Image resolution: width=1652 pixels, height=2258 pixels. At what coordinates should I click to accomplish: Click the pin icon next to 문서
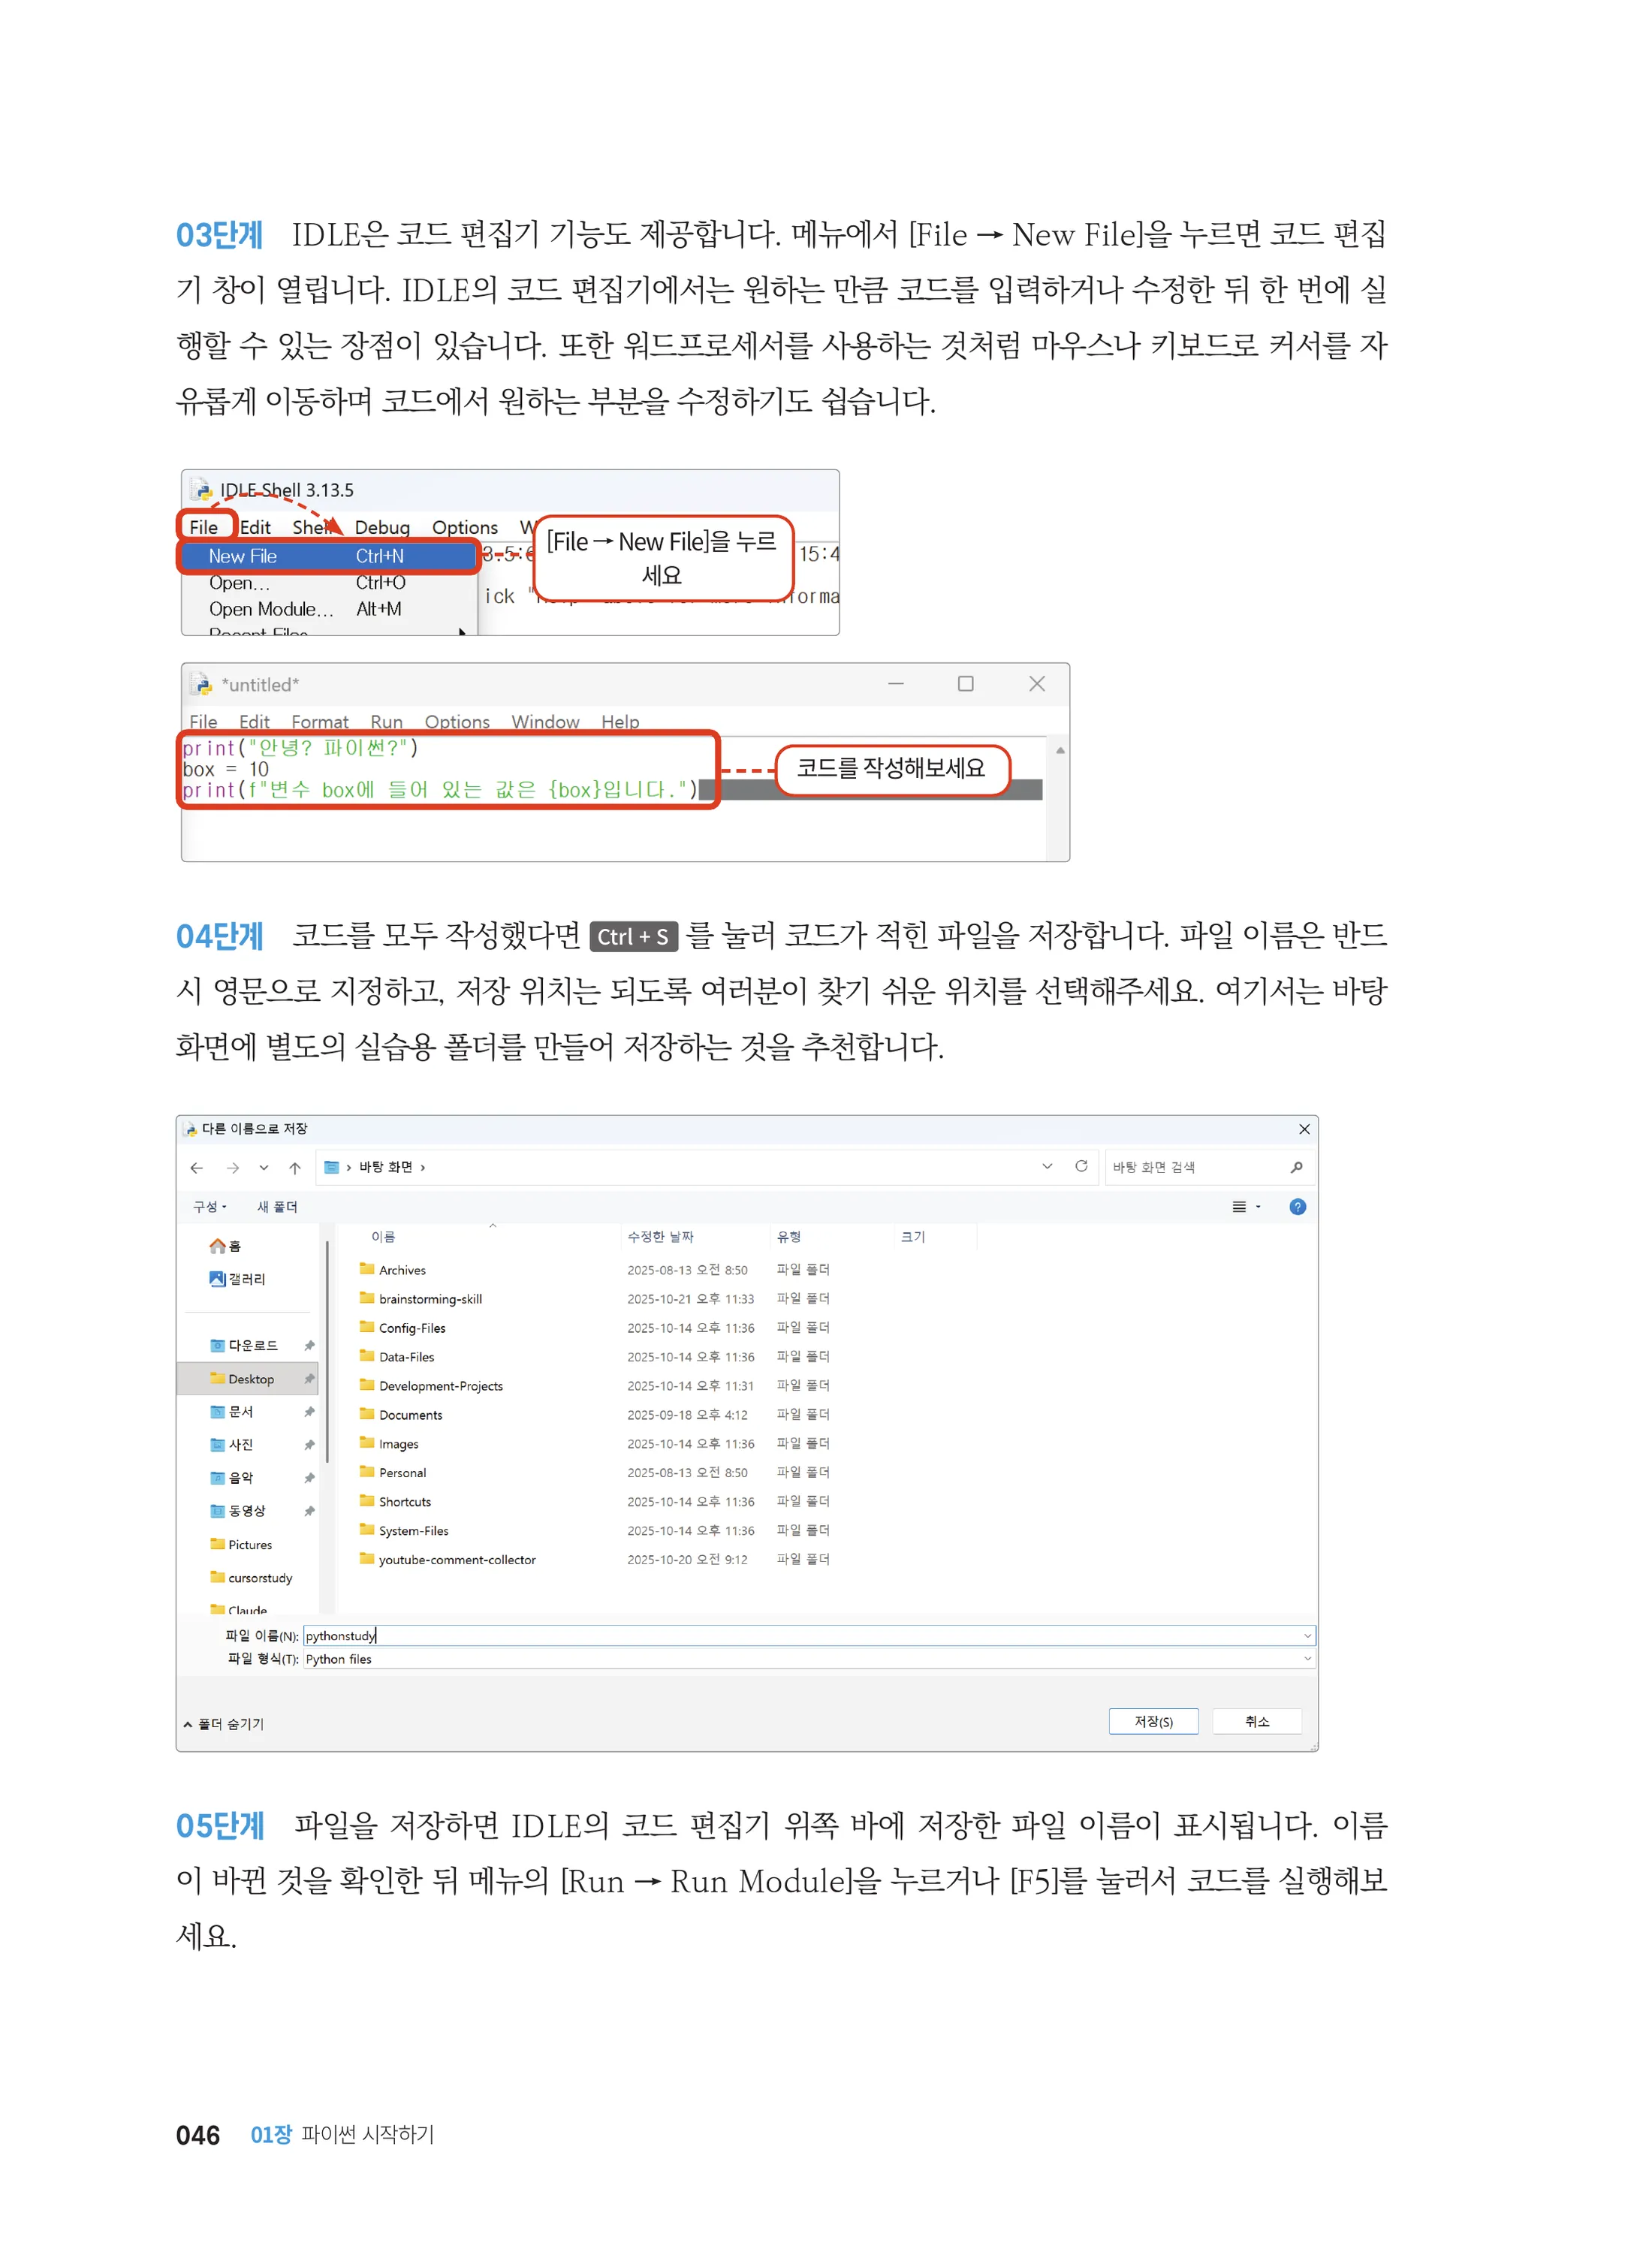pos(310,1412)
